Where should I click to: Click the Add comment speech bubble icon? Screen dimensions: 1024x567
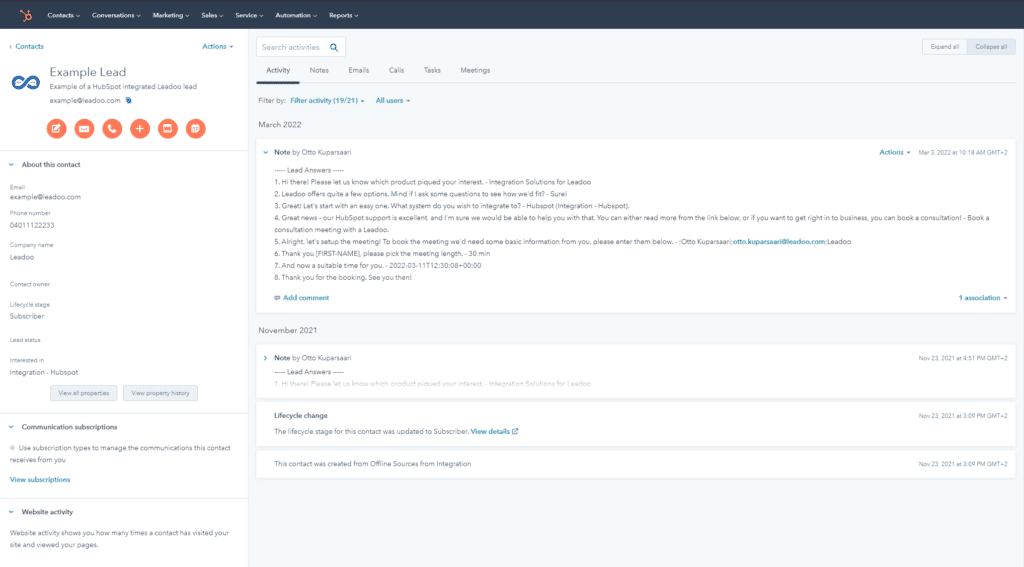(277, 298)
